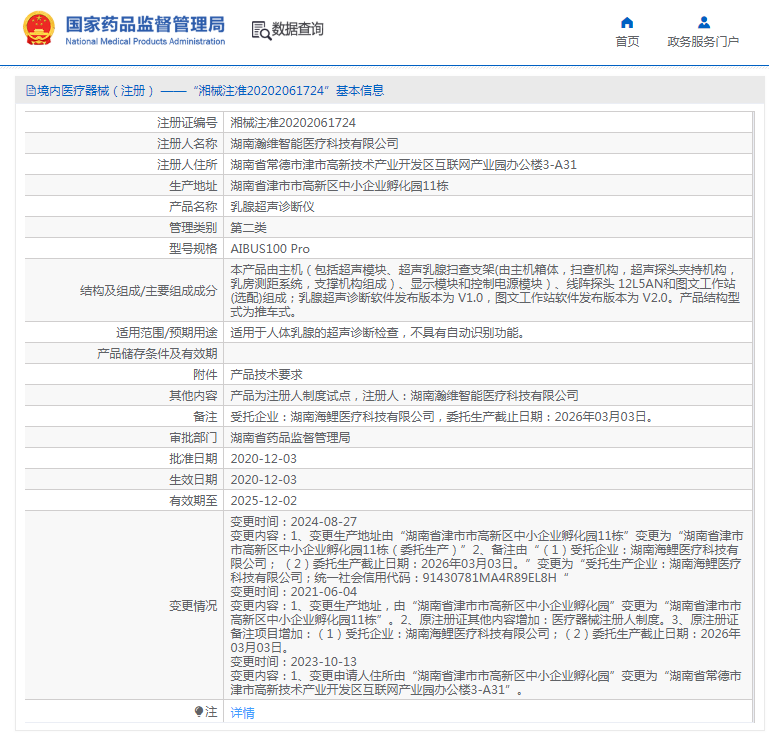Click model specification AIBUS100 Pro
769x734 pixels.
[x=270, y=249]
